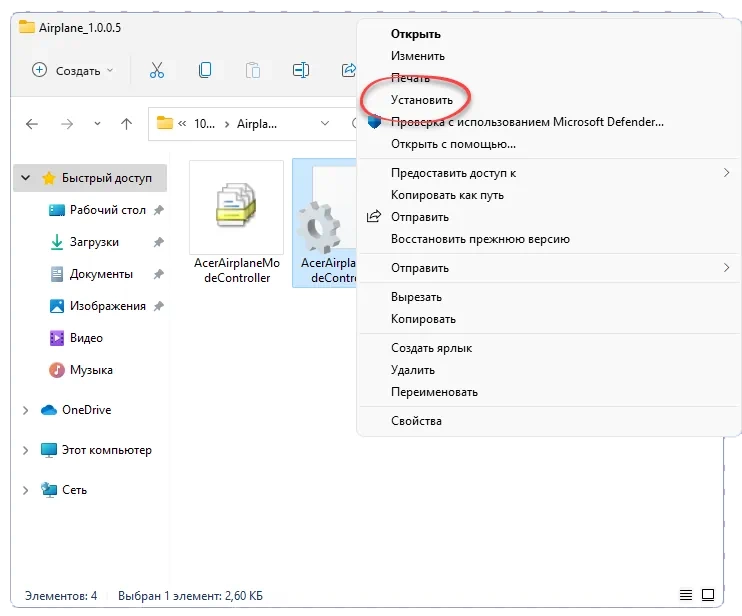Open Загрузки folder in sidebar
This screenshot has width=742, height=616.
(94, 242)
